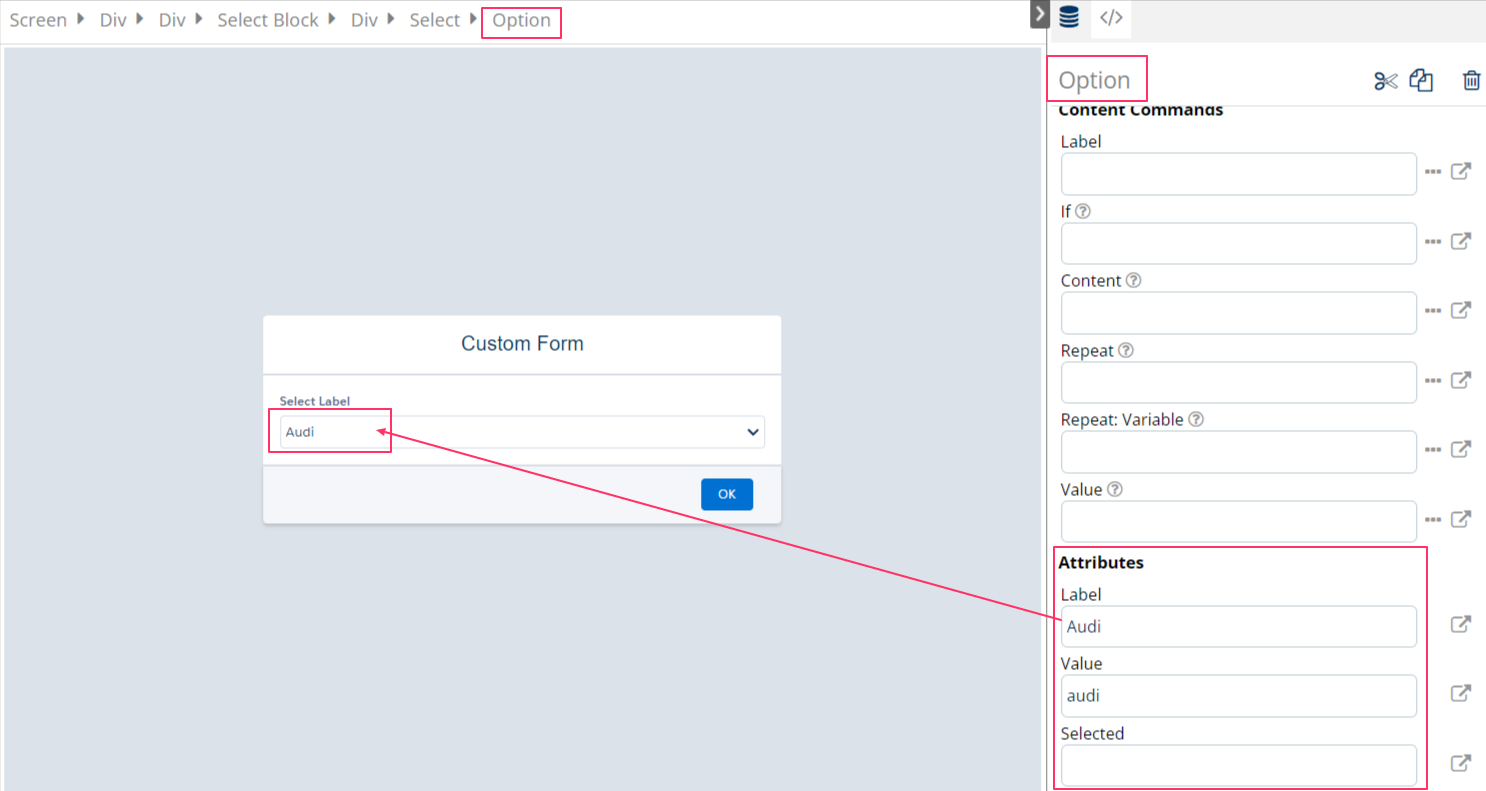Click the Attributes Label field containing Audi
This screenshot has width=1486, height=791.
(1238, 627)
